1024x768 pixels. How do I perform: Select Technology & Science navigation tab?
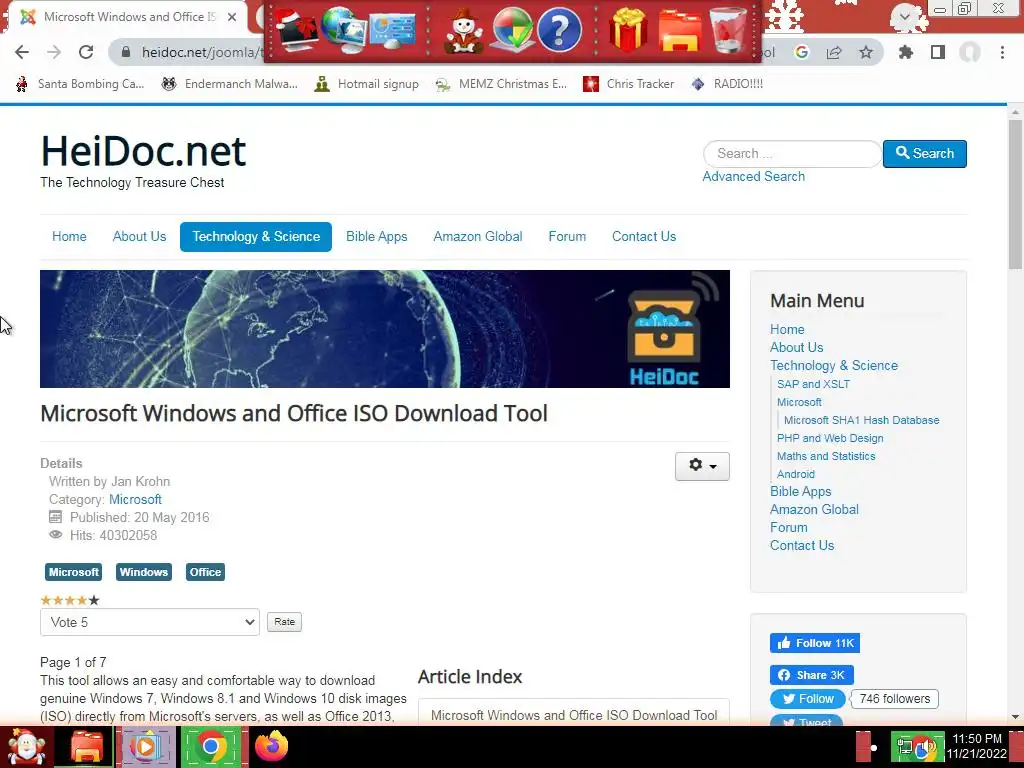tap(256, 236)
